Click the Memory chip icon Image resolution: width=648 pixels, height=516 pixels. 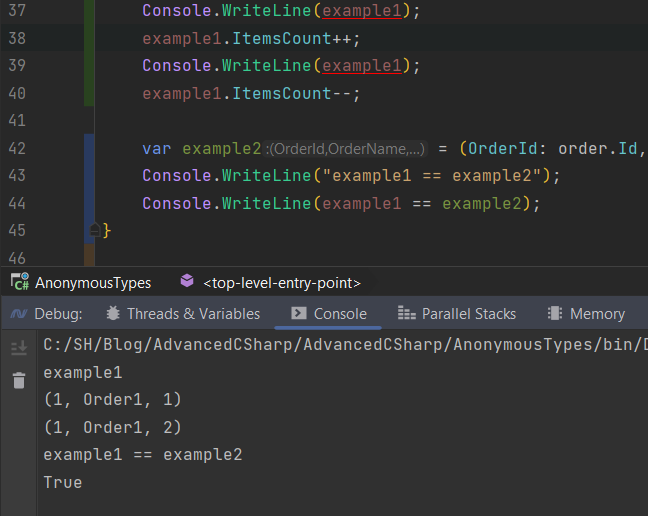coord(555,313)
